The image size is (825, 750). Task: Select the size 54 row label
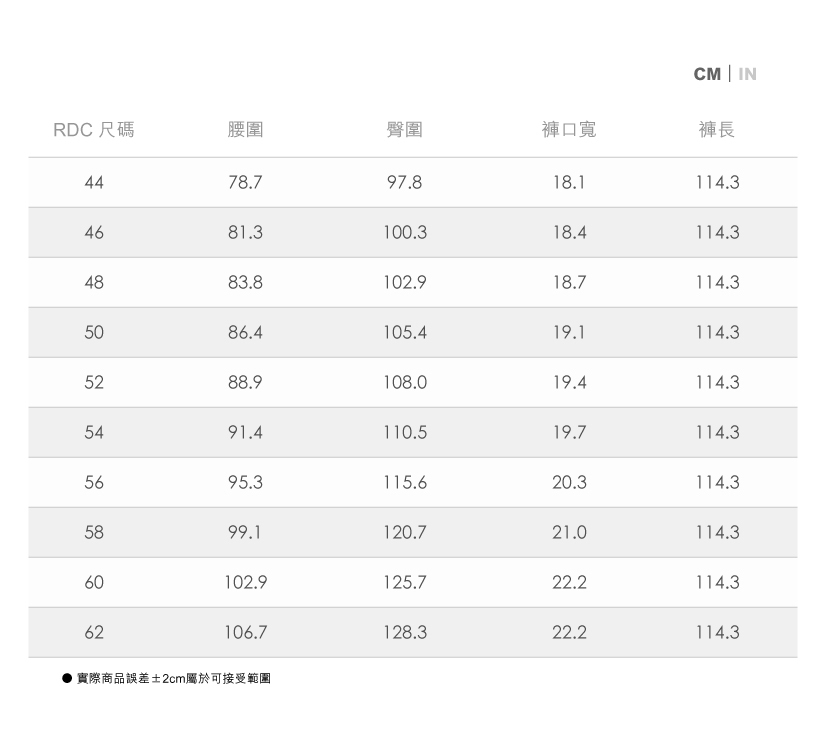(x=94, y=433)
